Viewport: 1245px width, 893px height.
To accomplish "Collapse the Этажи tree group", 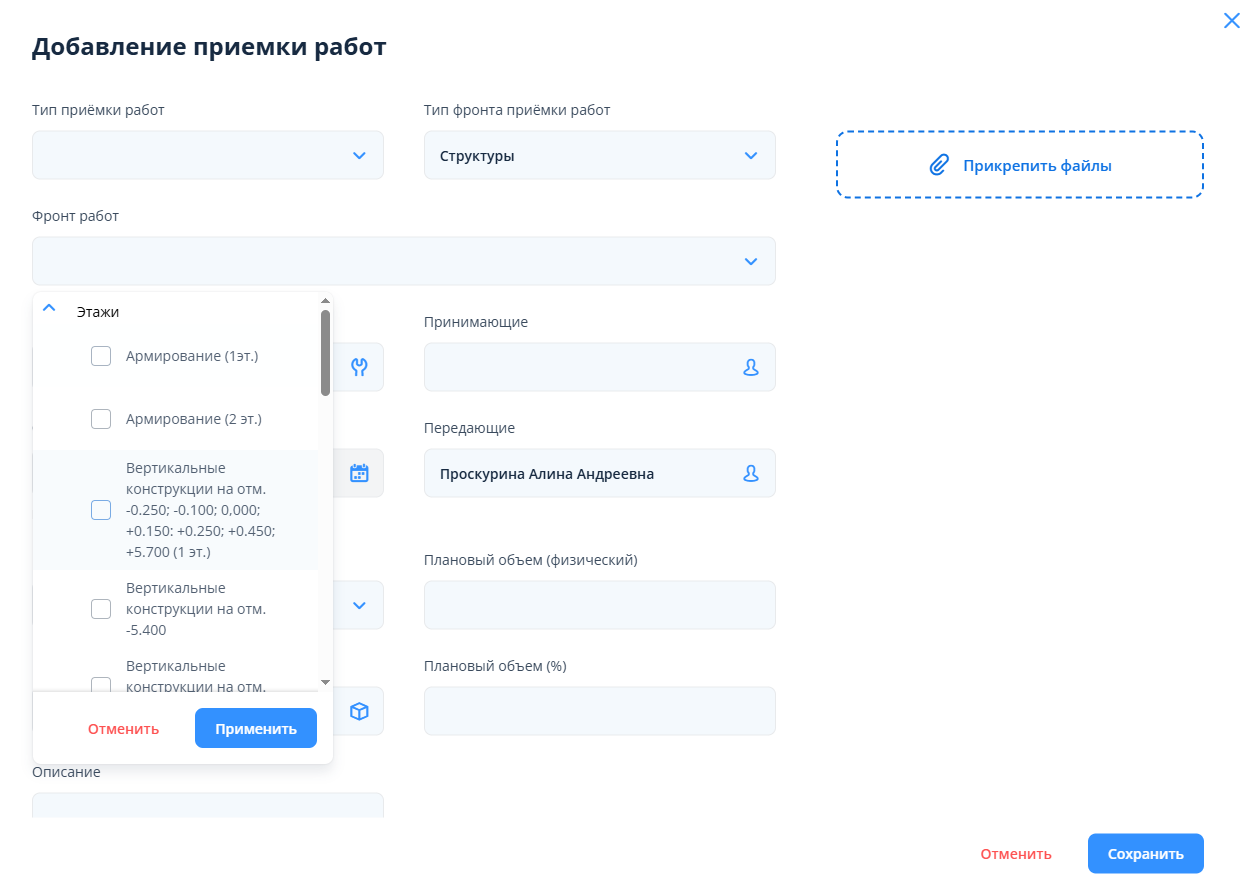I will point(49,310).
